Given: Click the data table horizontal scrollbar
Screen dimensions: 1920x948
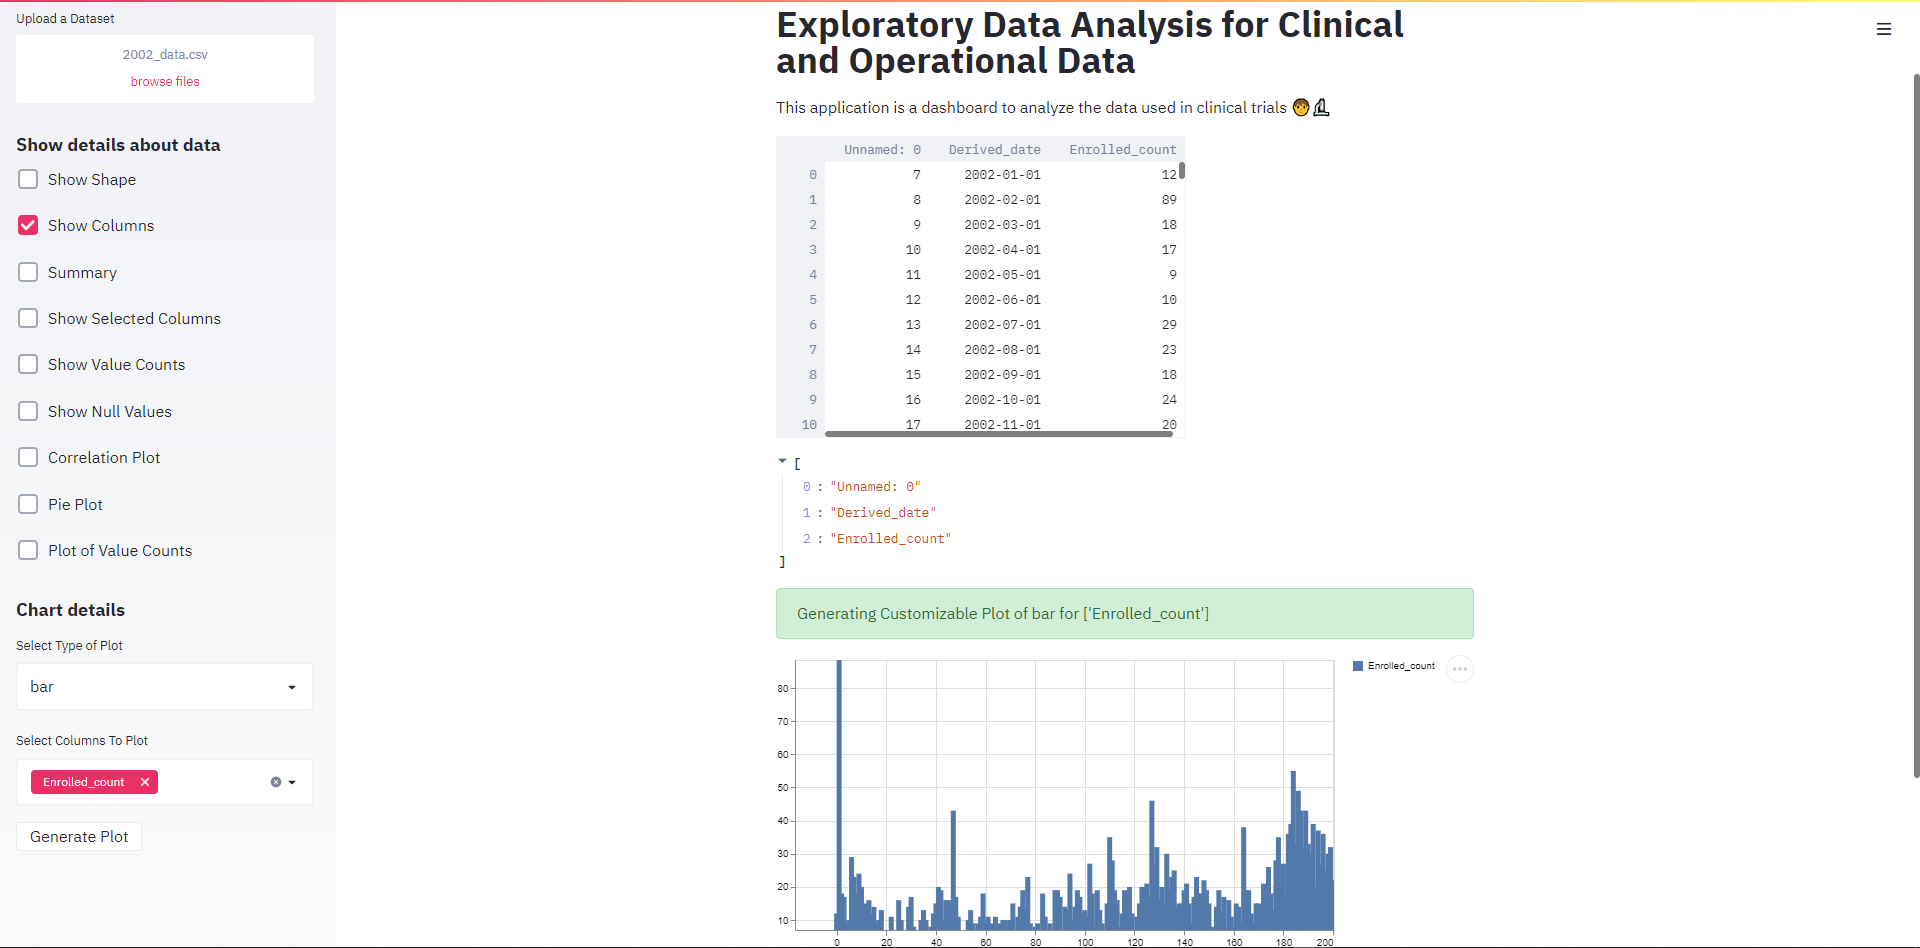Looking at the screenshot, I should coord(998,434).
